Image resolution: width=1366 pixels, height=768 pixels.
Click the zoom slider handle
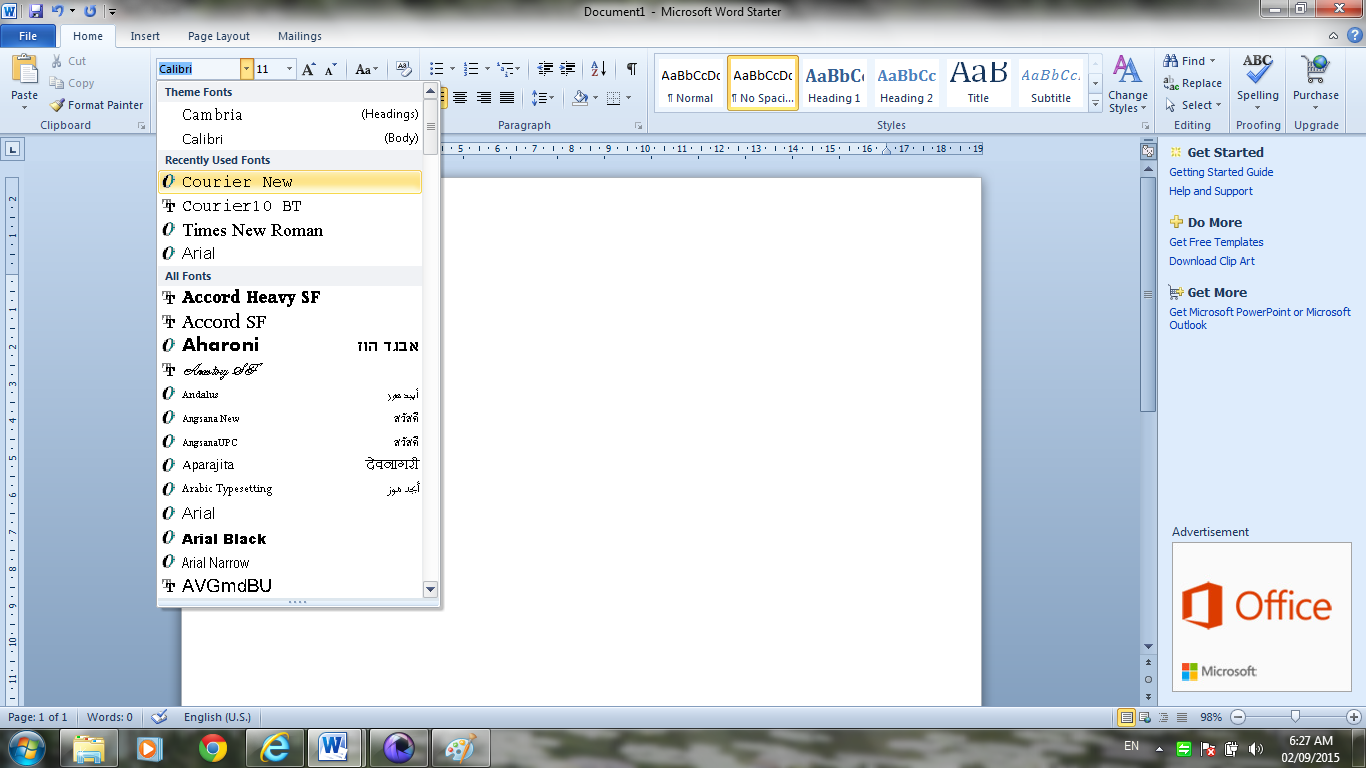pos(1296,716)
